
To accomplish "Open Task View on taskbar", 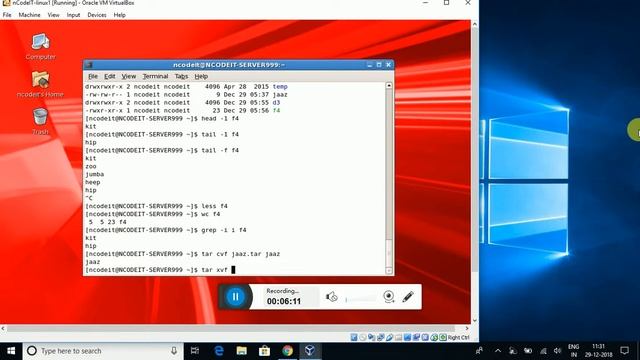I will pyautogui.click(x=195, y=351).
